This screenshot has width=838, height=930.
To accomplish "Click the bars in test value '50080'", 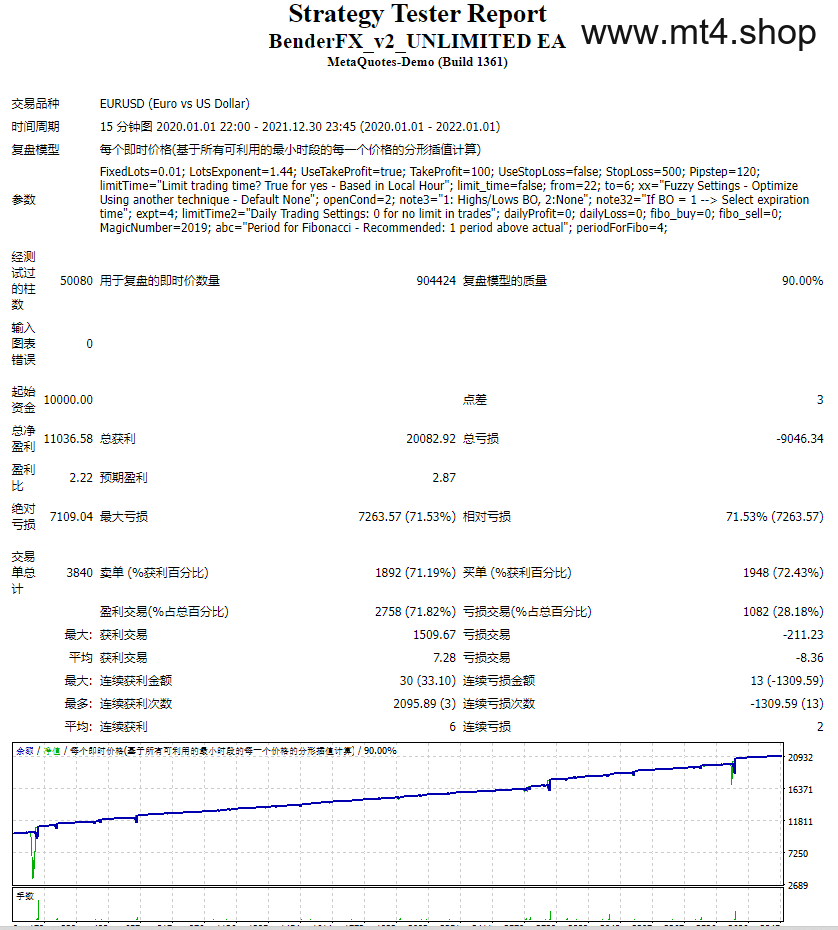I will tap(76, 281).
